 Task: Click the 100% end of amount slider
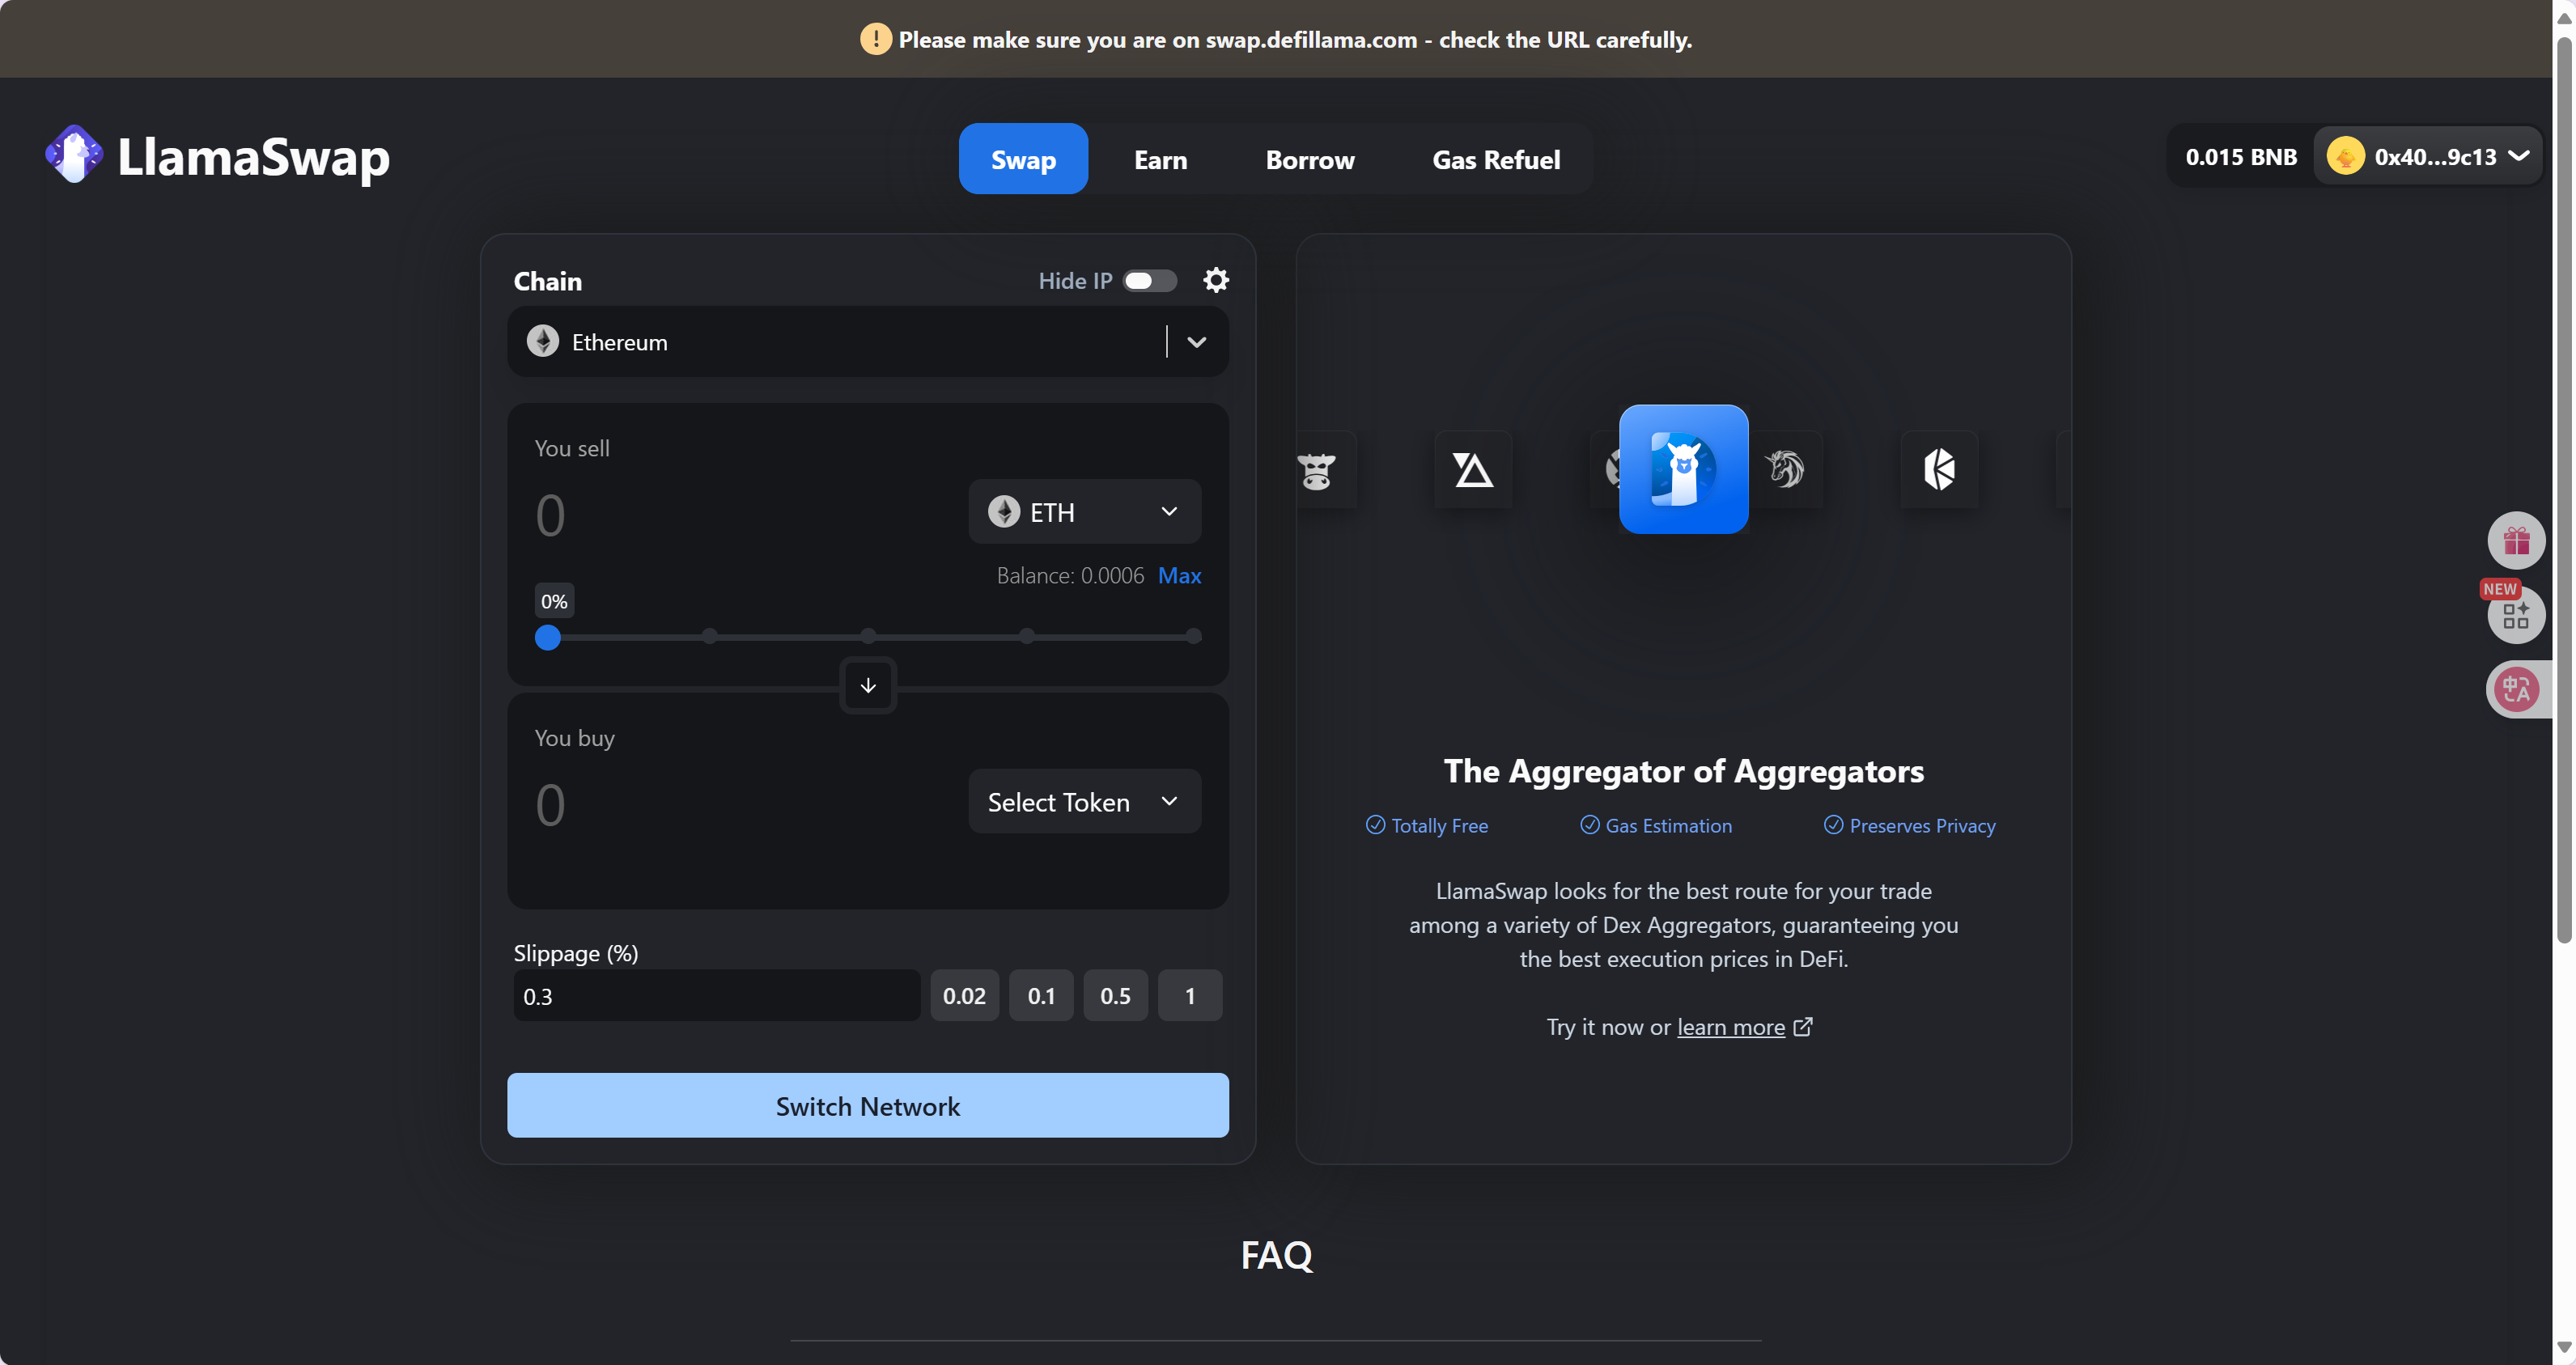click(1194, 636)
